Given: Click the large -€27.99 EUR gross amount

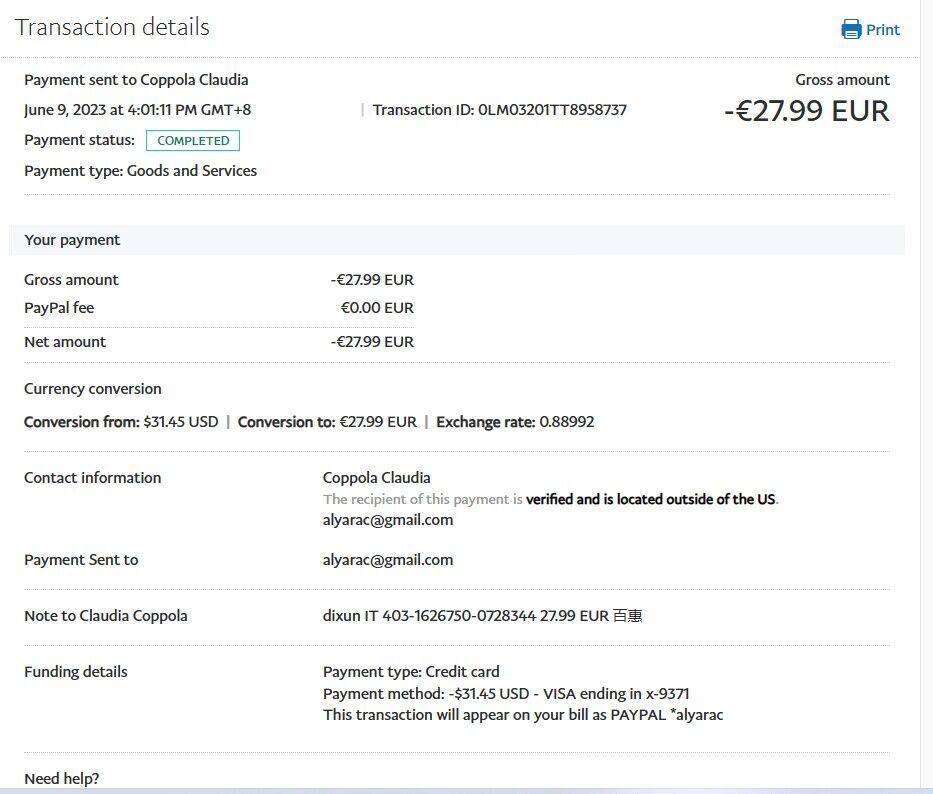Looking at the screenshot, I should point(806,111).
